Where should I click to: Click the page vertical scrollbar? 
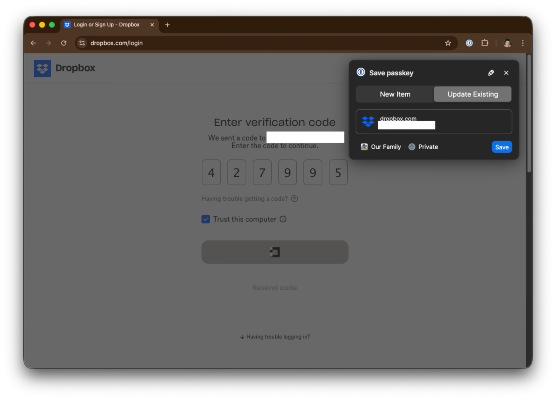529,113
